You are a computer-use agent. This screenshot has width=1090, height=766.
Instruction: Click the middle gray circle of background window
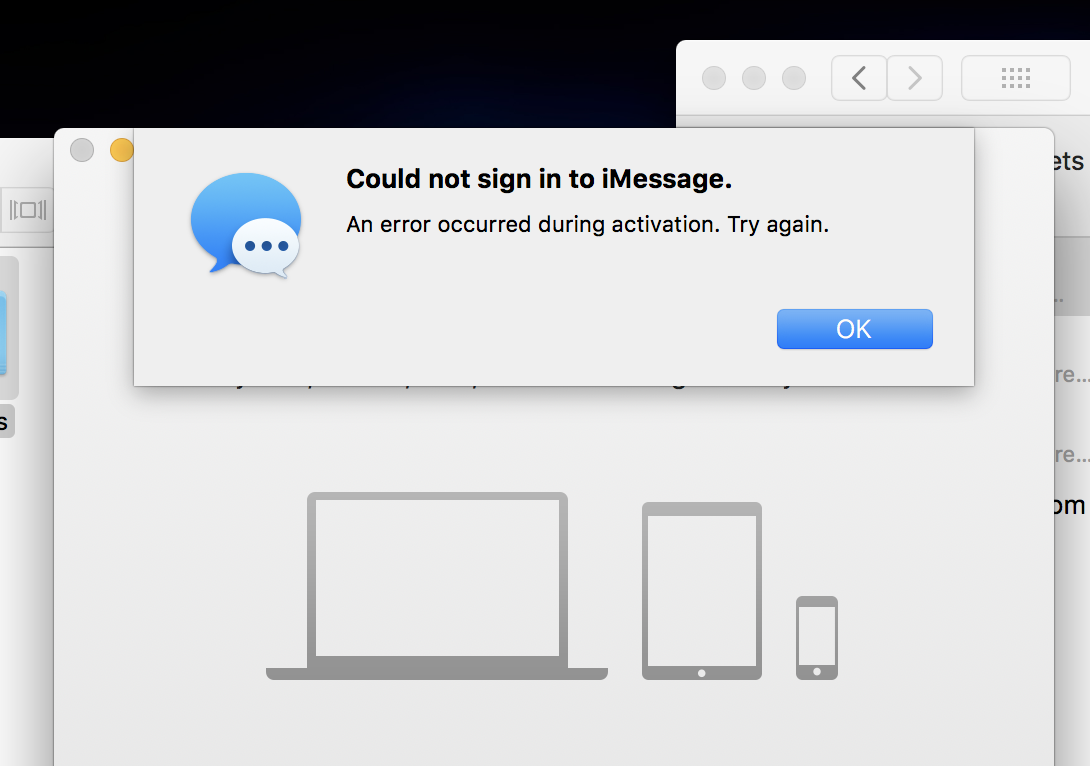pyautogui.click(x=754, y=78)
